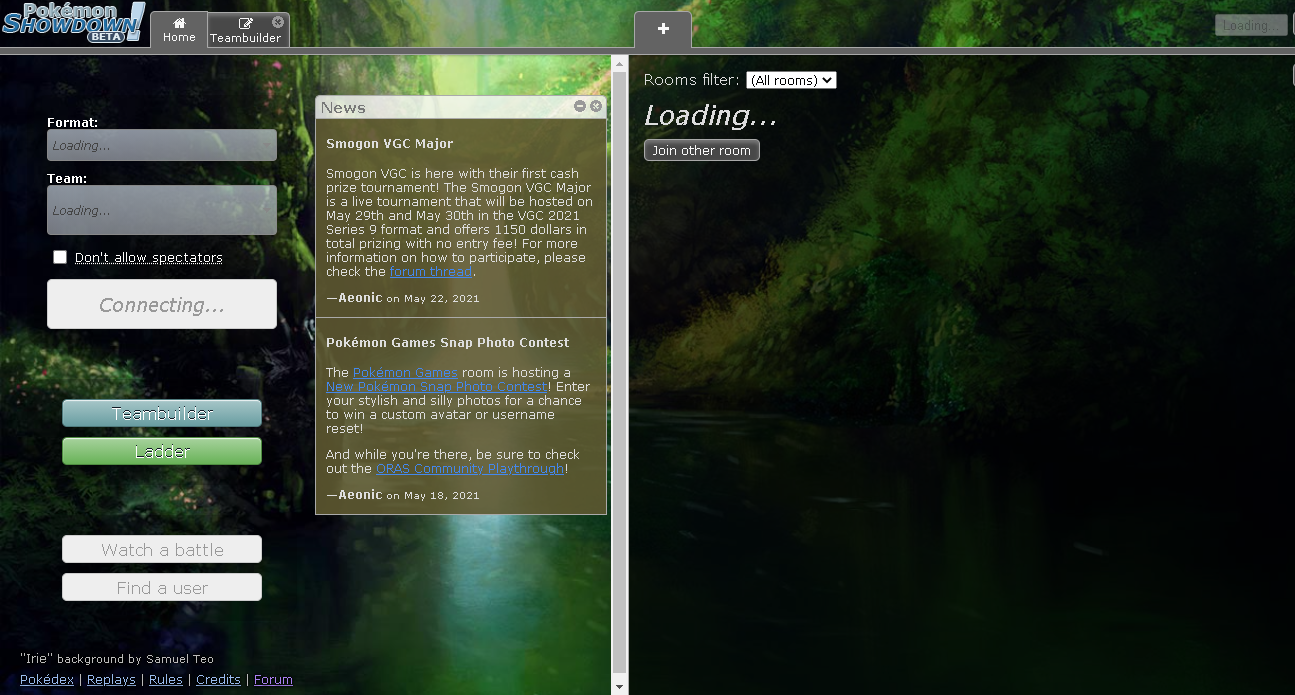The image size is (1295, 695).
Task: Click the Find a user button
Action: pyautogui.click(x=162, y=587)
